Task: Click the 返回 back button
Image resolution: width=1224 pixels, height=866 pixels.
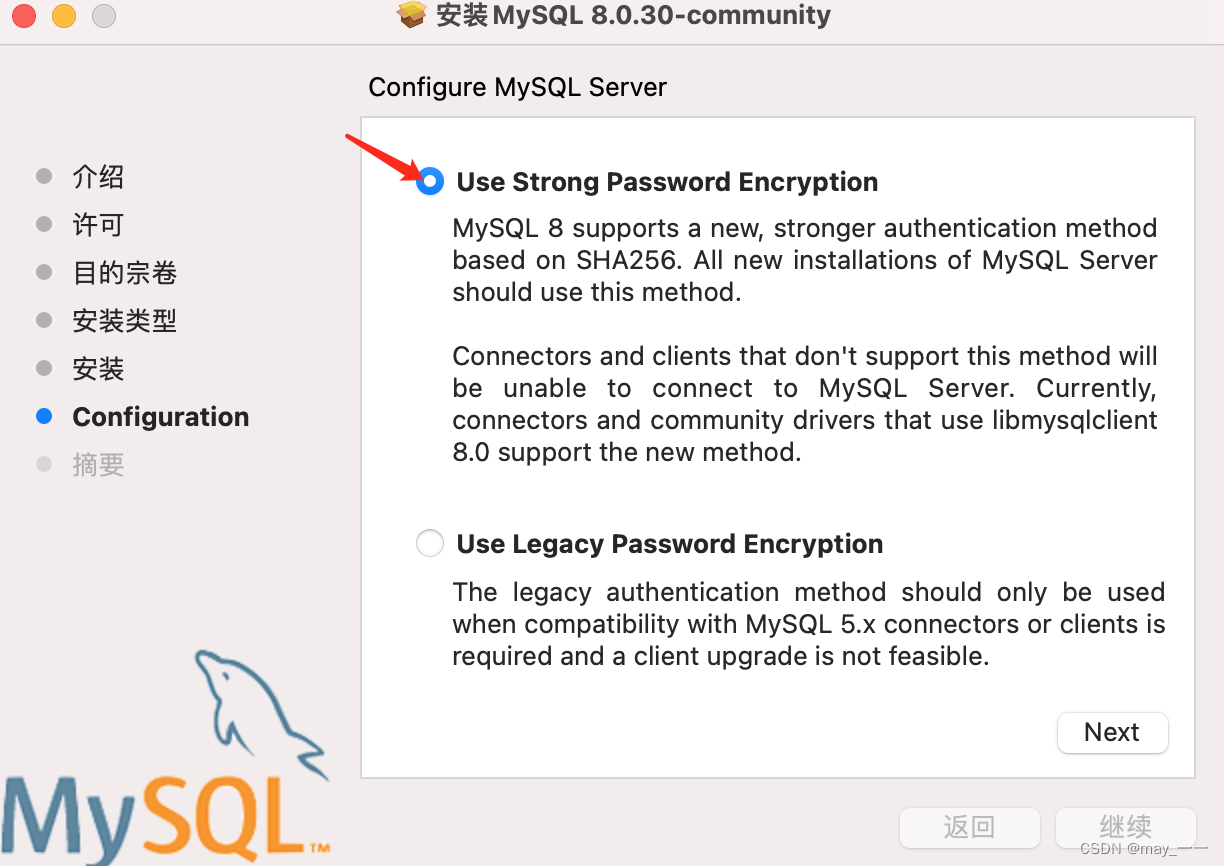Action: point(969,828)
